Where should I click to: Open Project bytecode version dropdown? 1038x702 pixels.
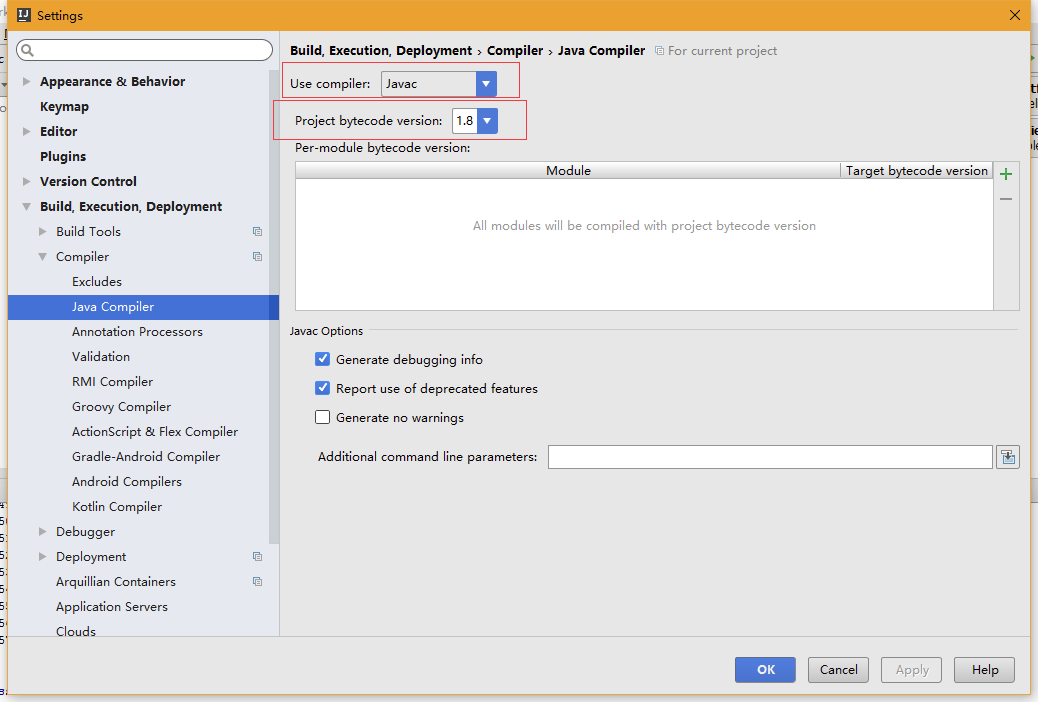point(487,121)
